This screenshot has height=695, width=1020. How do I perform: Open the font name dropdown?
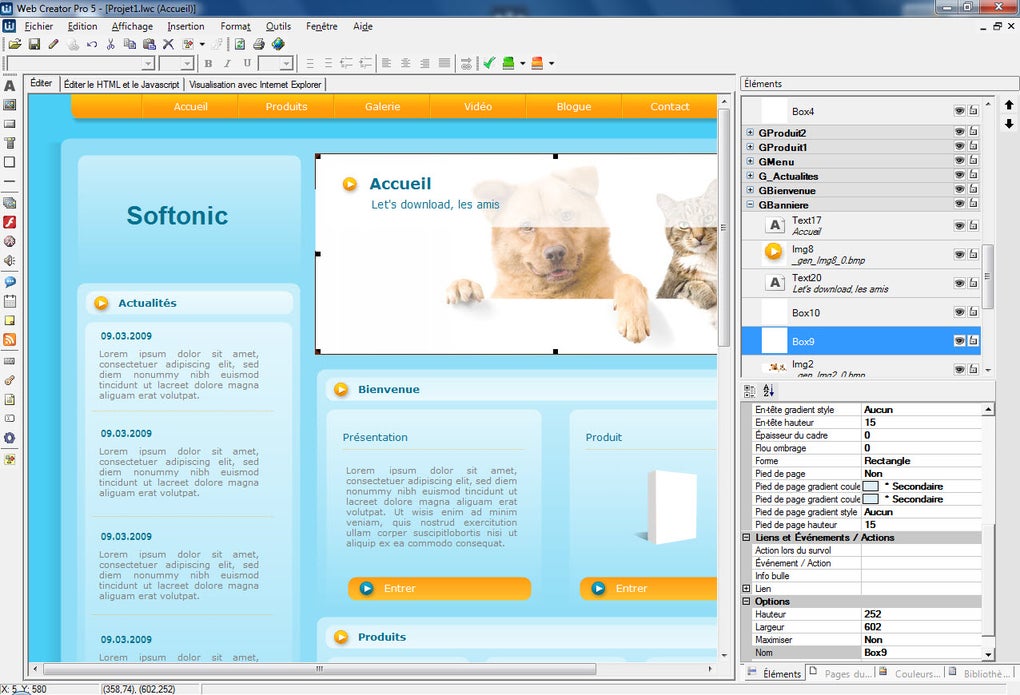tap(148, 63)
